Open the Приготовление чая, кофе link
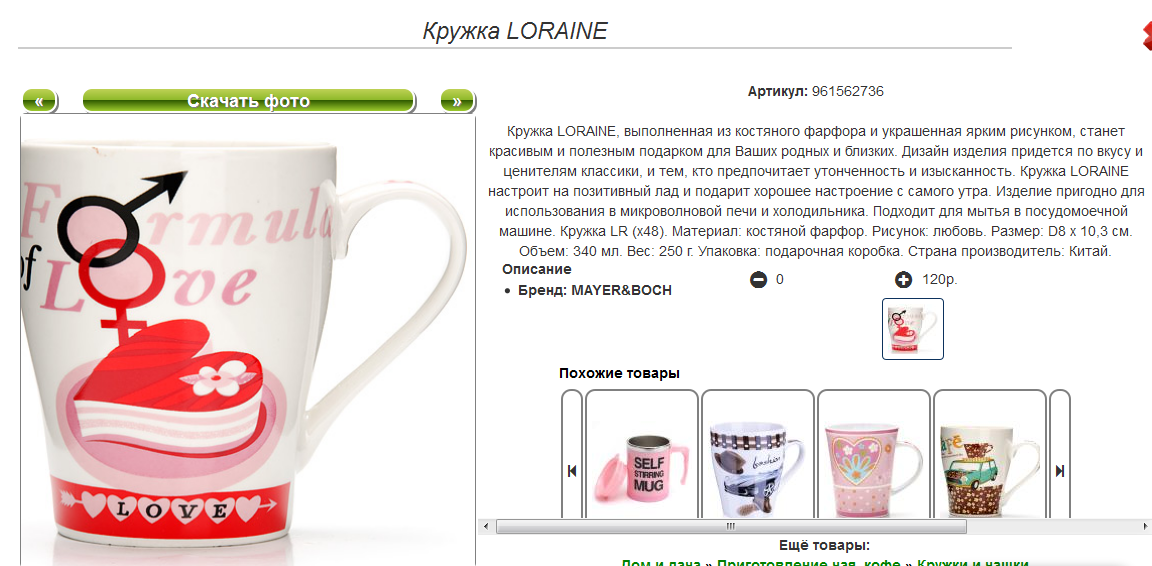Screen dimensions: 1152x566 tap(809, 562)
